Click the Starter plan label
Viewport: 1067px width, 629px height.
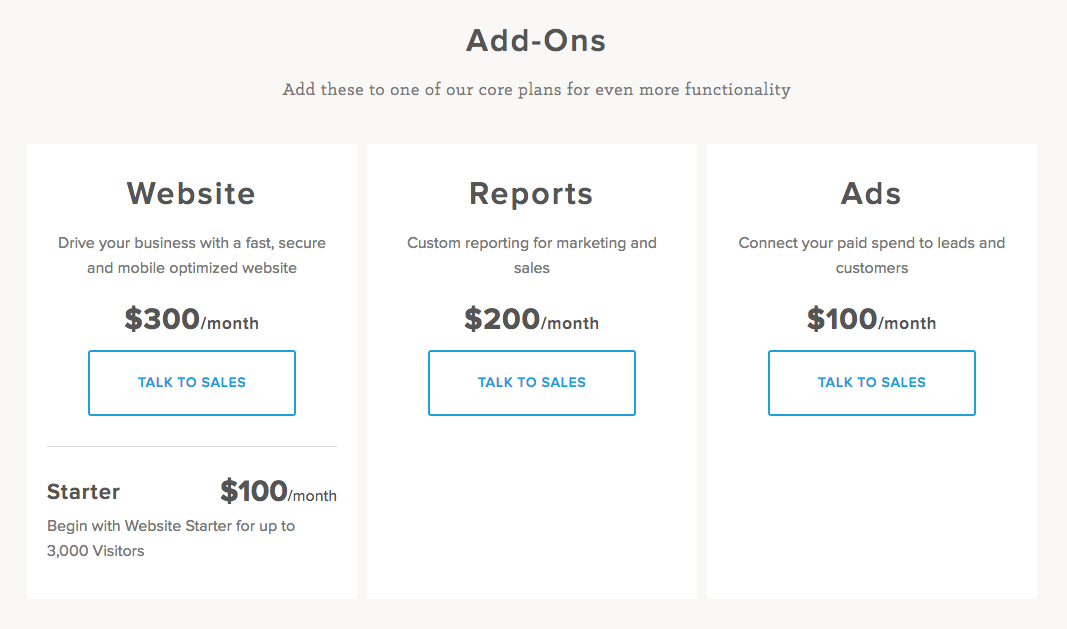[x=83, y=491]
